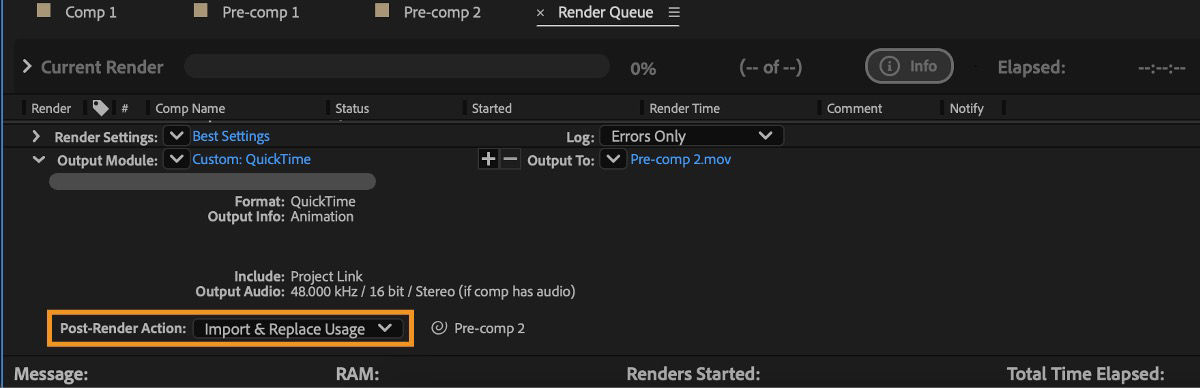Open the Render Settings template dropdown arrow
Image resolution: width=1200 pixels, height=388 pixels.
[x=177, y=136]
